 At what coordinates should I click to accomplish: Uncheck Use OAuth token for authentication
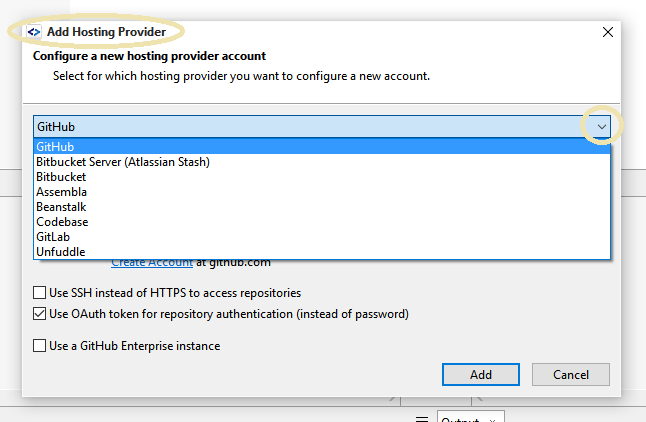coord(39,314)
